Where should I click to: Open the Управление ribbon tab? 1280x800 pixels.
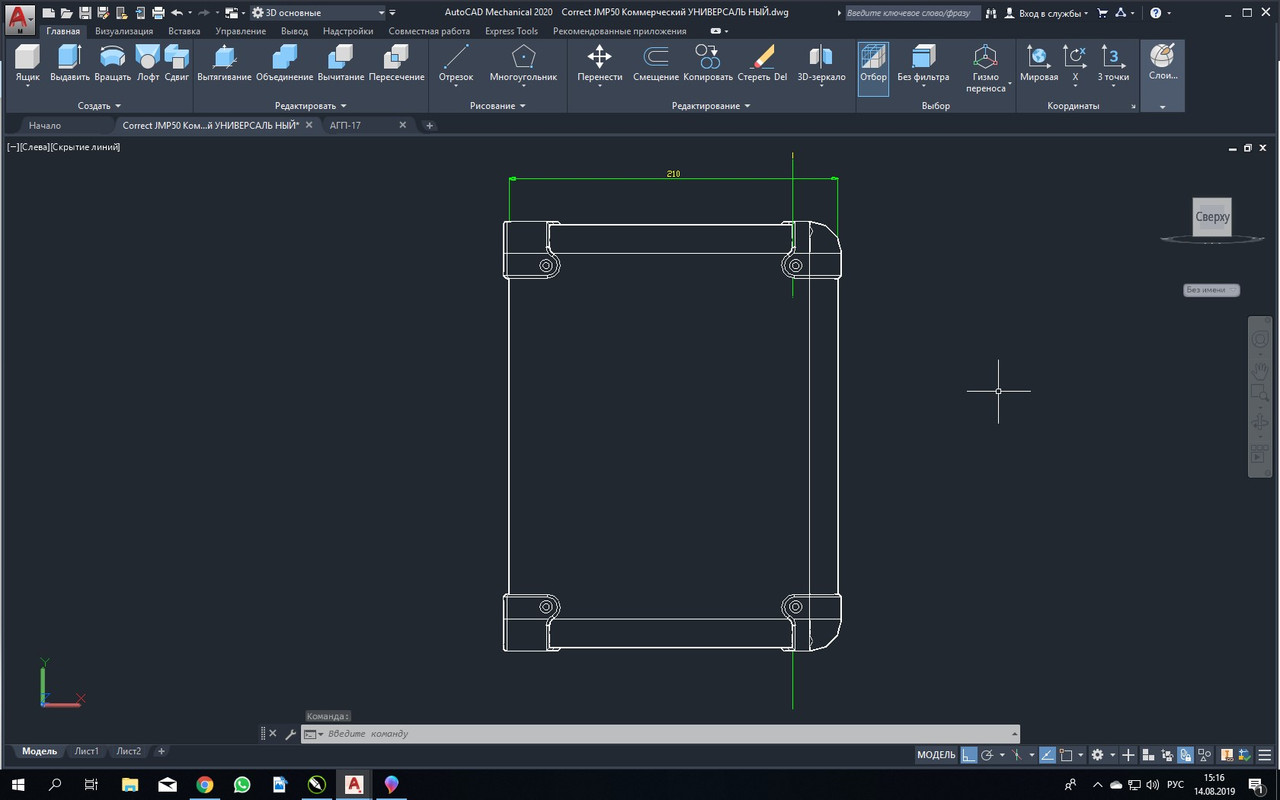click(x=240, y=31)
